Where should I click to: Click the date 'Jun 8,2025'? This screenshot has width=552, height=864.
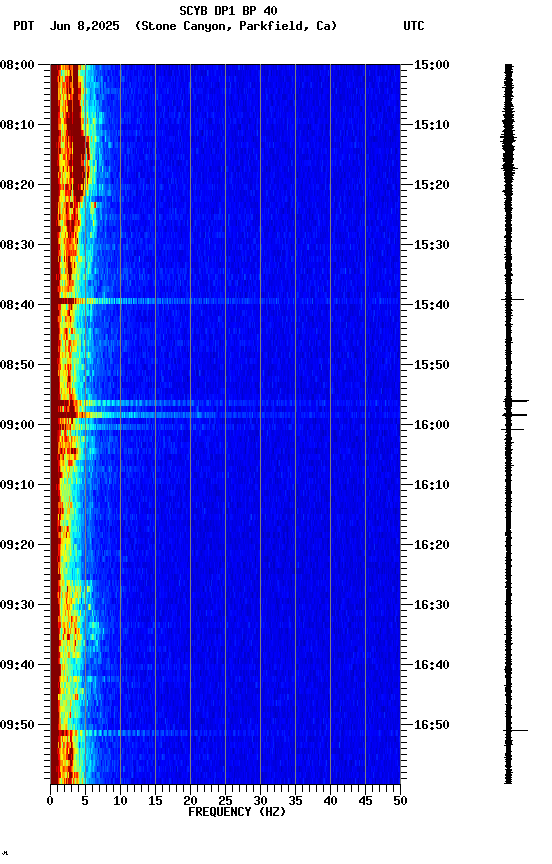click(84, 26)
